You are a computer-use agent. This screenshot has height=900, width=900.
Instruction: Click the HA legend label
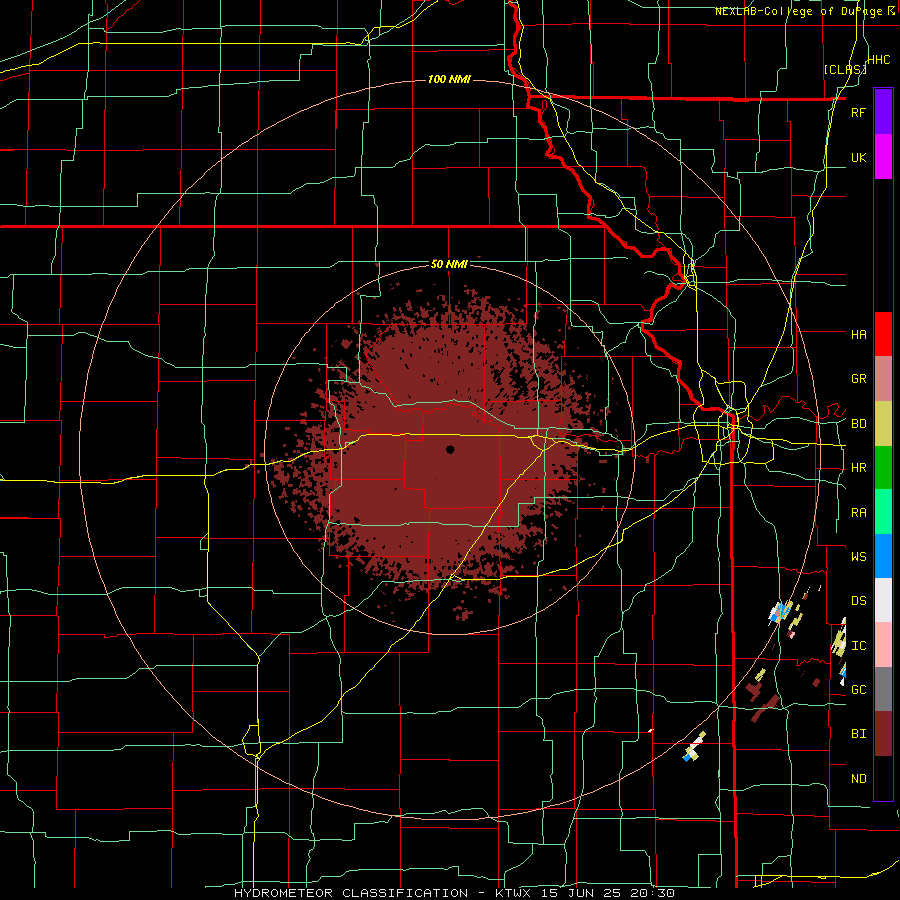[x=858, y=334]
